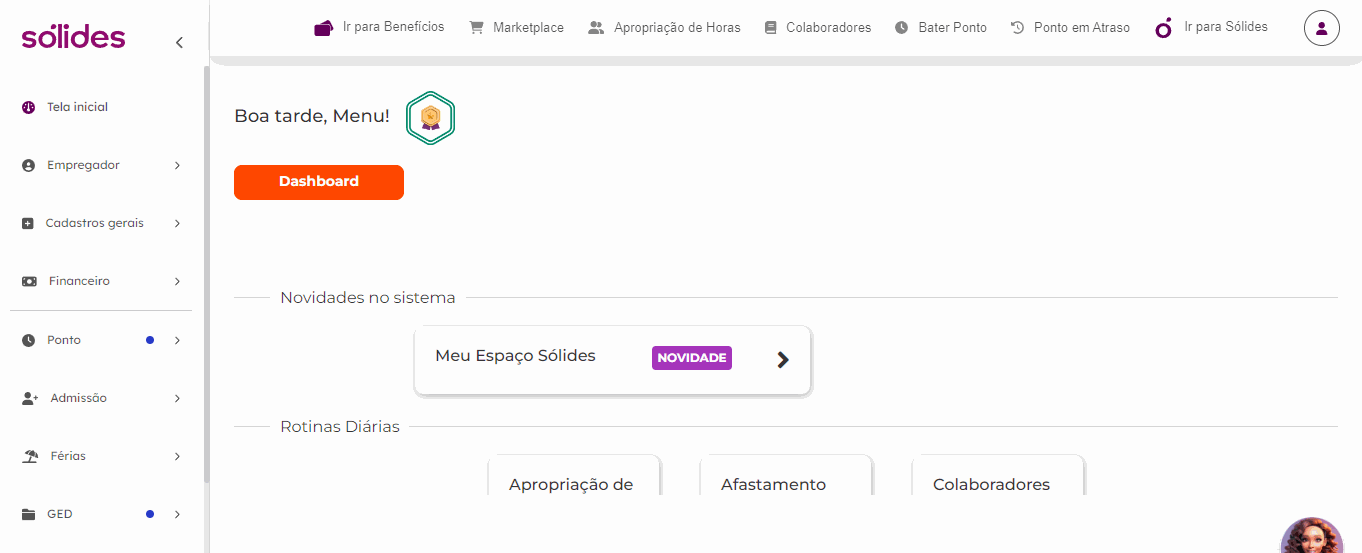This screenshot has height=553, width=1362.
Task: Click the blue notification dot beside Ponto
Action: (150, 340)
